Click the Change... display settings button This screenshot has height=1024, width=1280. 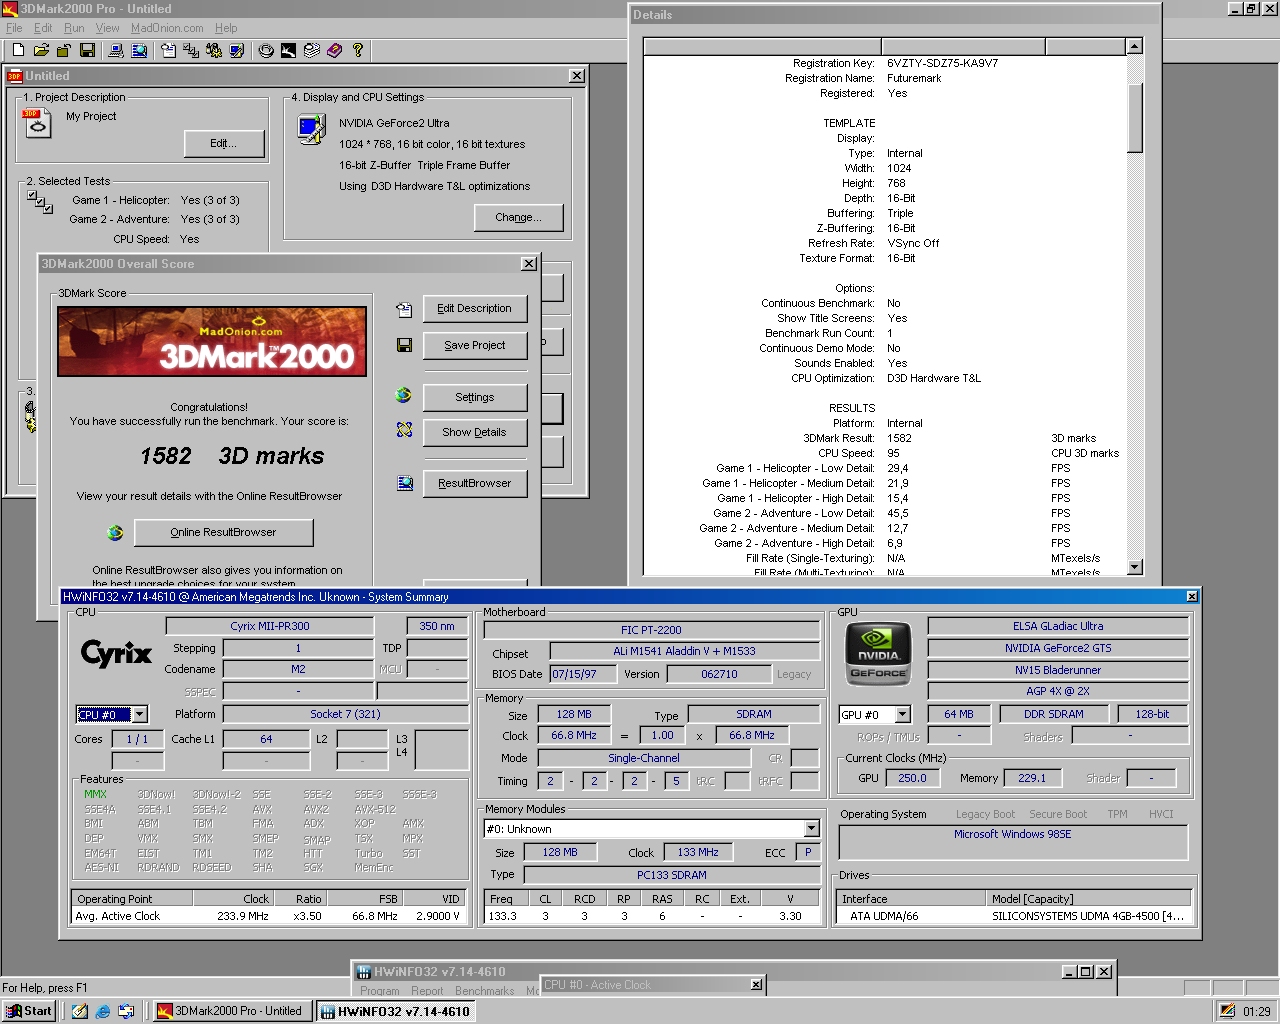click(518, 217)
